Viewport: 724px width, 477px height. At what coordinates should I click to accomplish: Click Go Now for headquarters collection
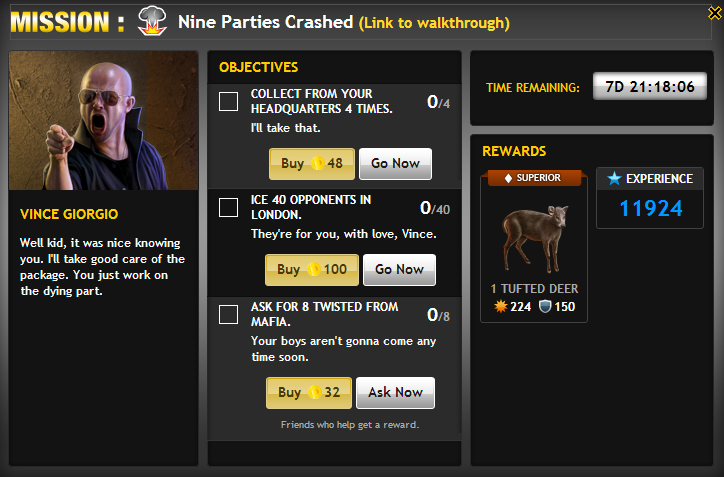click(395, 163)
